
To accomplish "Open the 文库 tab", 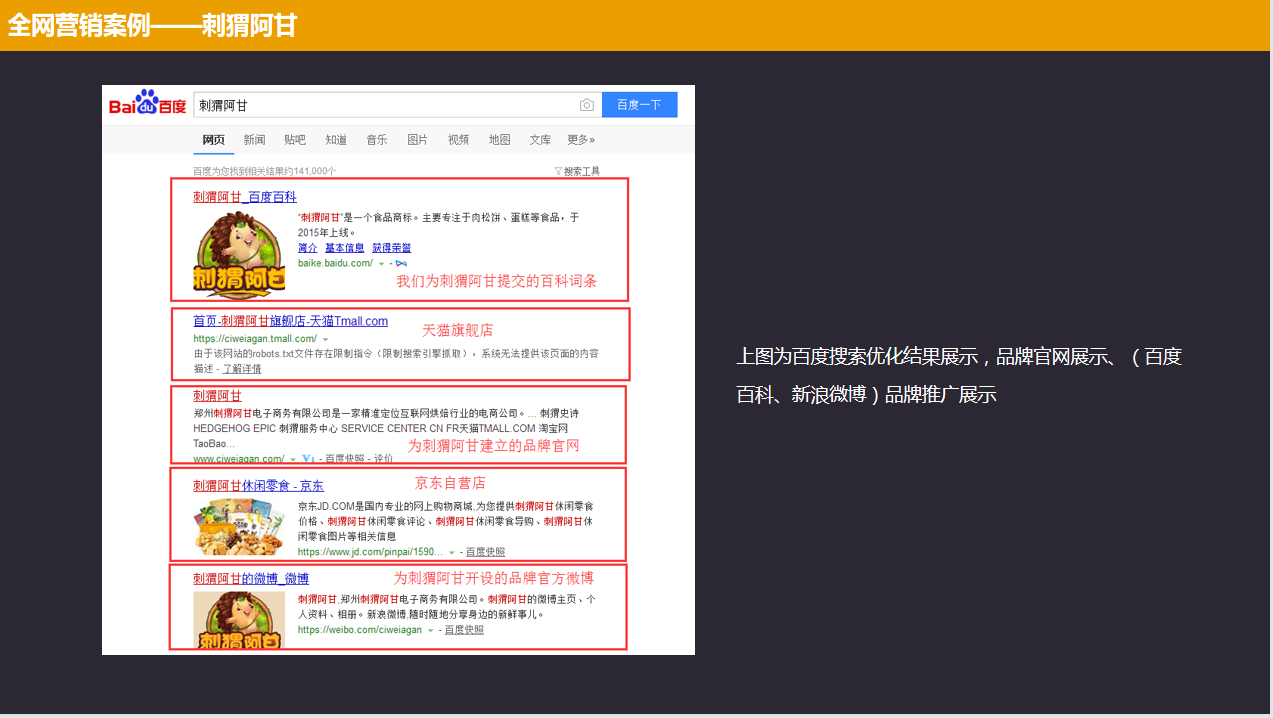I will [540, 140].
